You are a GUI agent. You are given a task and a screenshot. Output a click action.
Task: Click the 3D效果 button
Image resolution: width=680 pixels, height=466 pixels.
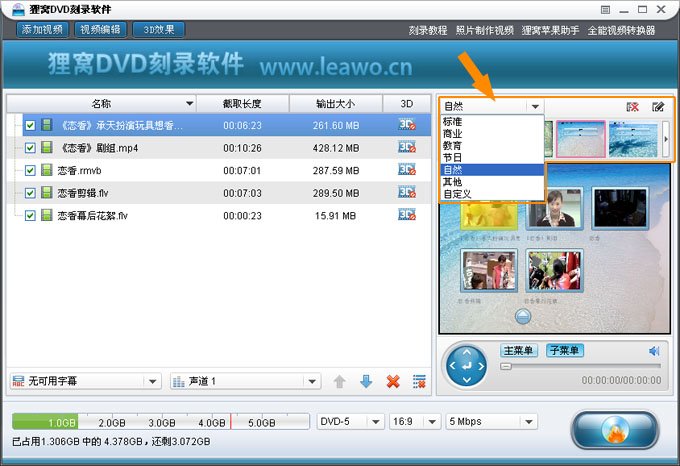point(159,29)
